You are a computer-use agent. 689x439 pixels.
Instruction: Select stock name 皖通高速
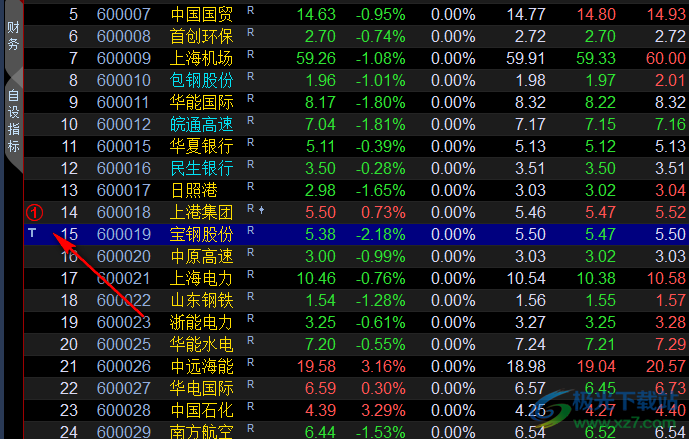point(202,124)
